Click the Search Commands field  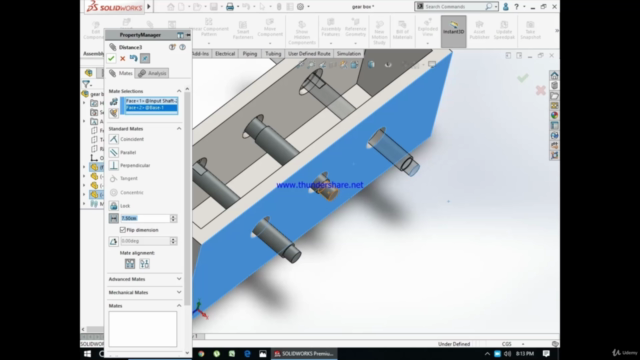tap(454, 7)
